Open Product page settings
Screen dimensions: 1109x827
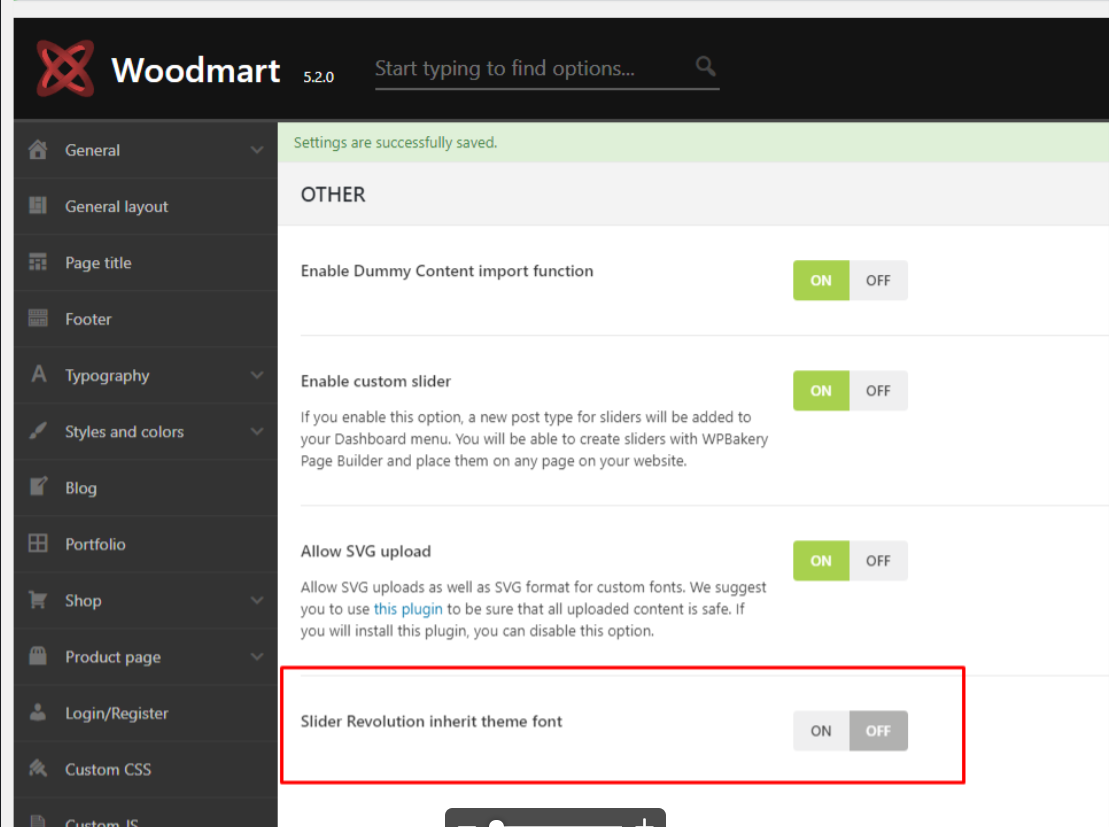pos(146,657)
